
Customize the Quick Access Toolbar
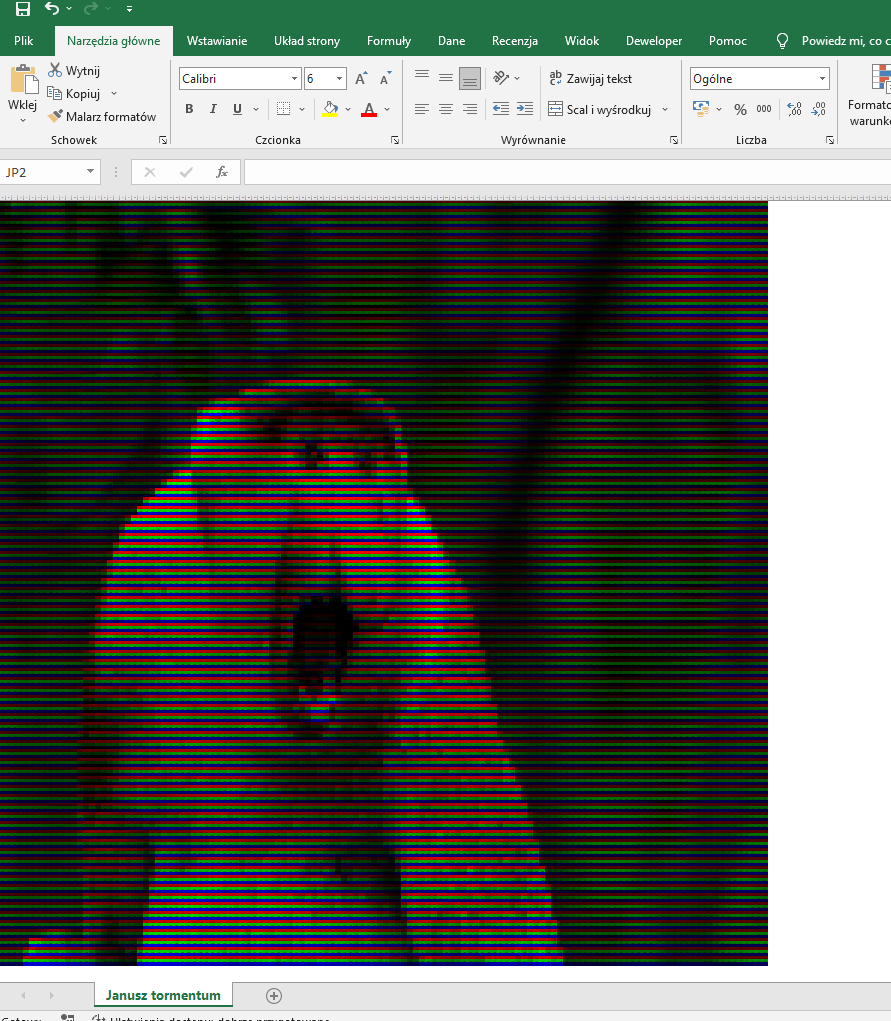[x=130, y=9]
